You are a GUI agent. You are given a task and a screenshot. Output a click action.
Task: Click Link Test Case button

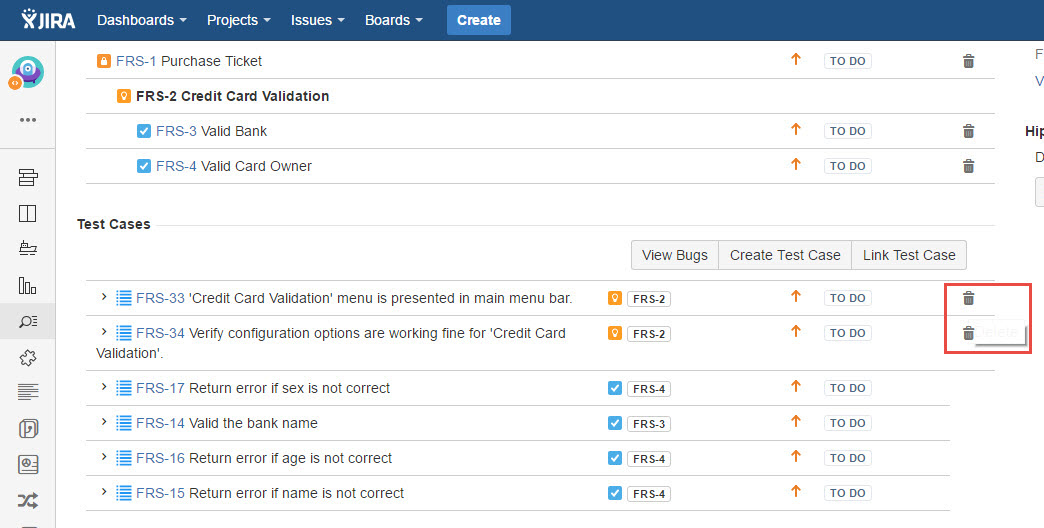point(909,255)
